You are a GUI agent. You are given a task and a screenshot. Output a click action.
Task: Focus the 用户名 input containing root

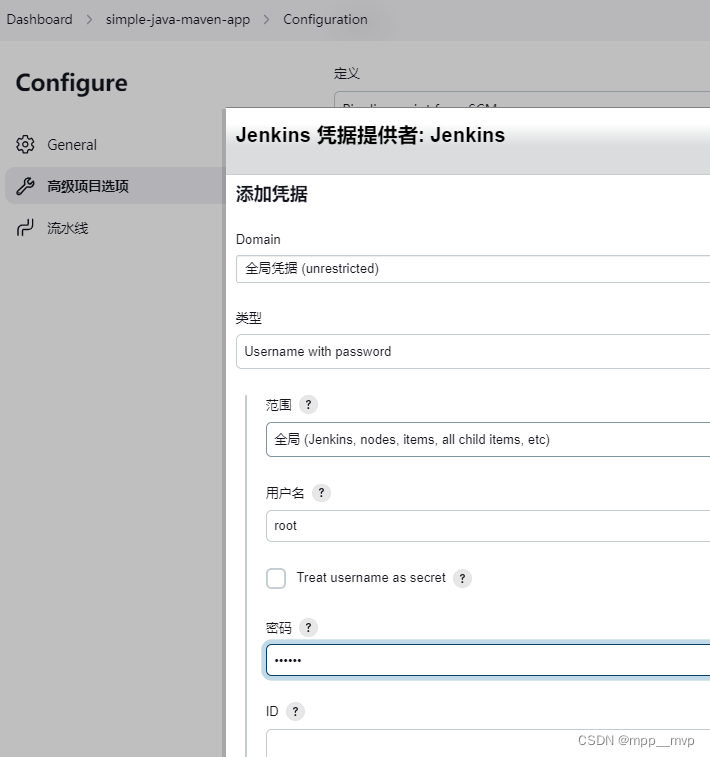tap(488, 526)
